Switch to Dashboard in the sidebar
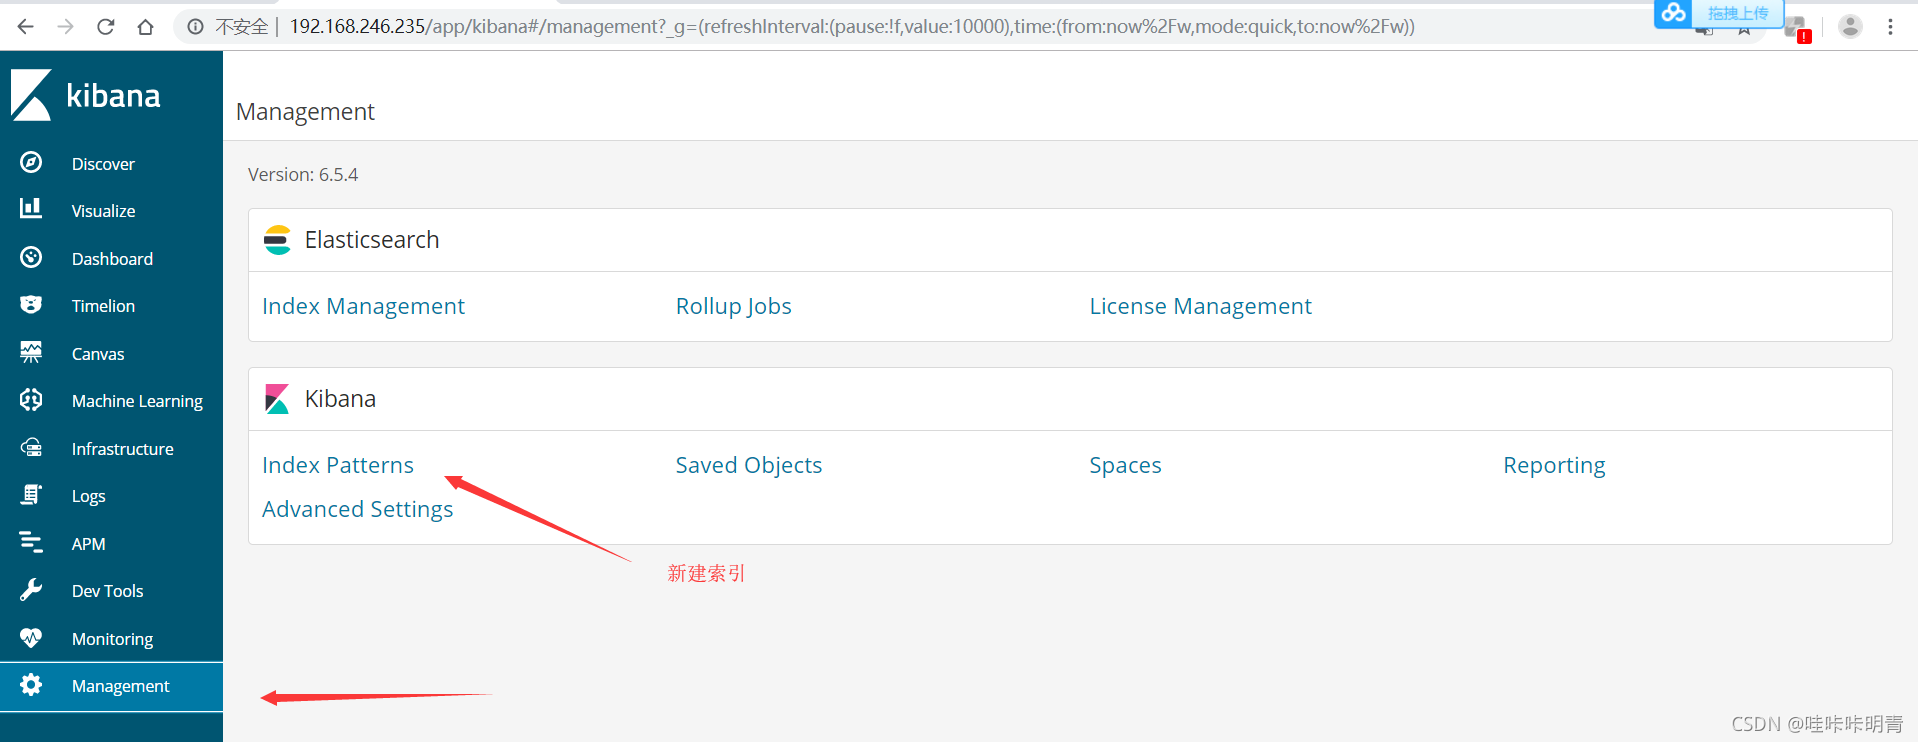1918x742 pixels. pyautogui.click(x=112, y=259)
